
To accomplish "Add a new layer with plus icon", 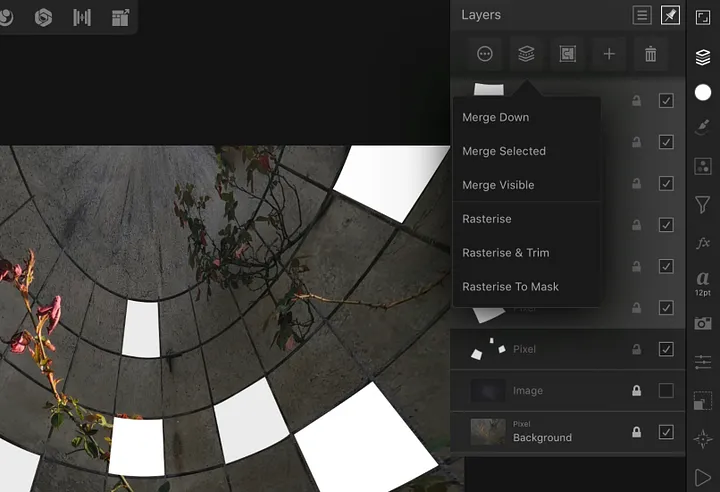I will pyautogui.click(x=609, y=55).
